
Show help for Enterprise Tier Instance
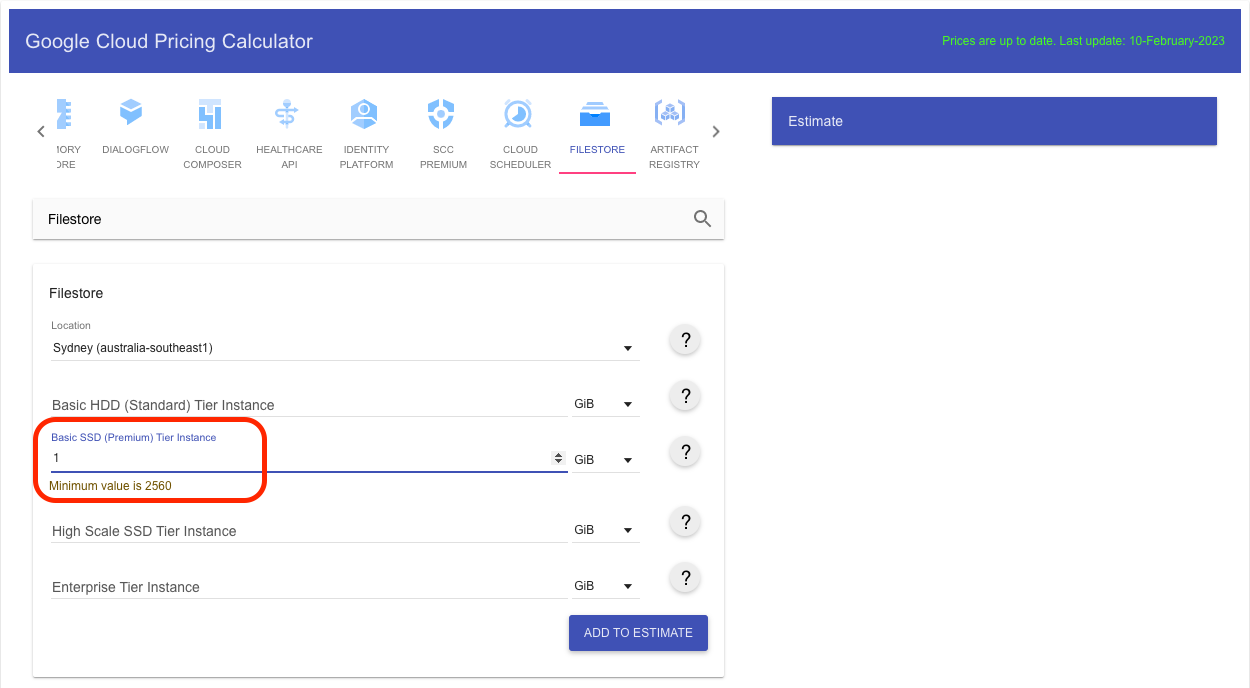tap(686, 578)
